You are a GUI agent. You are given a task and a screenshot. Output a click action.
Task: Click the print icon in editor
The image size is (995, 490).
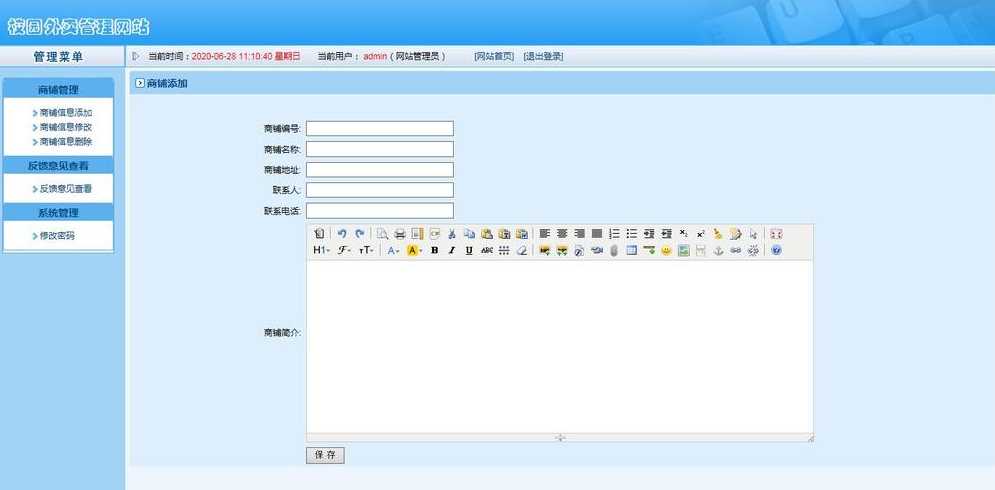coord(400,234)
